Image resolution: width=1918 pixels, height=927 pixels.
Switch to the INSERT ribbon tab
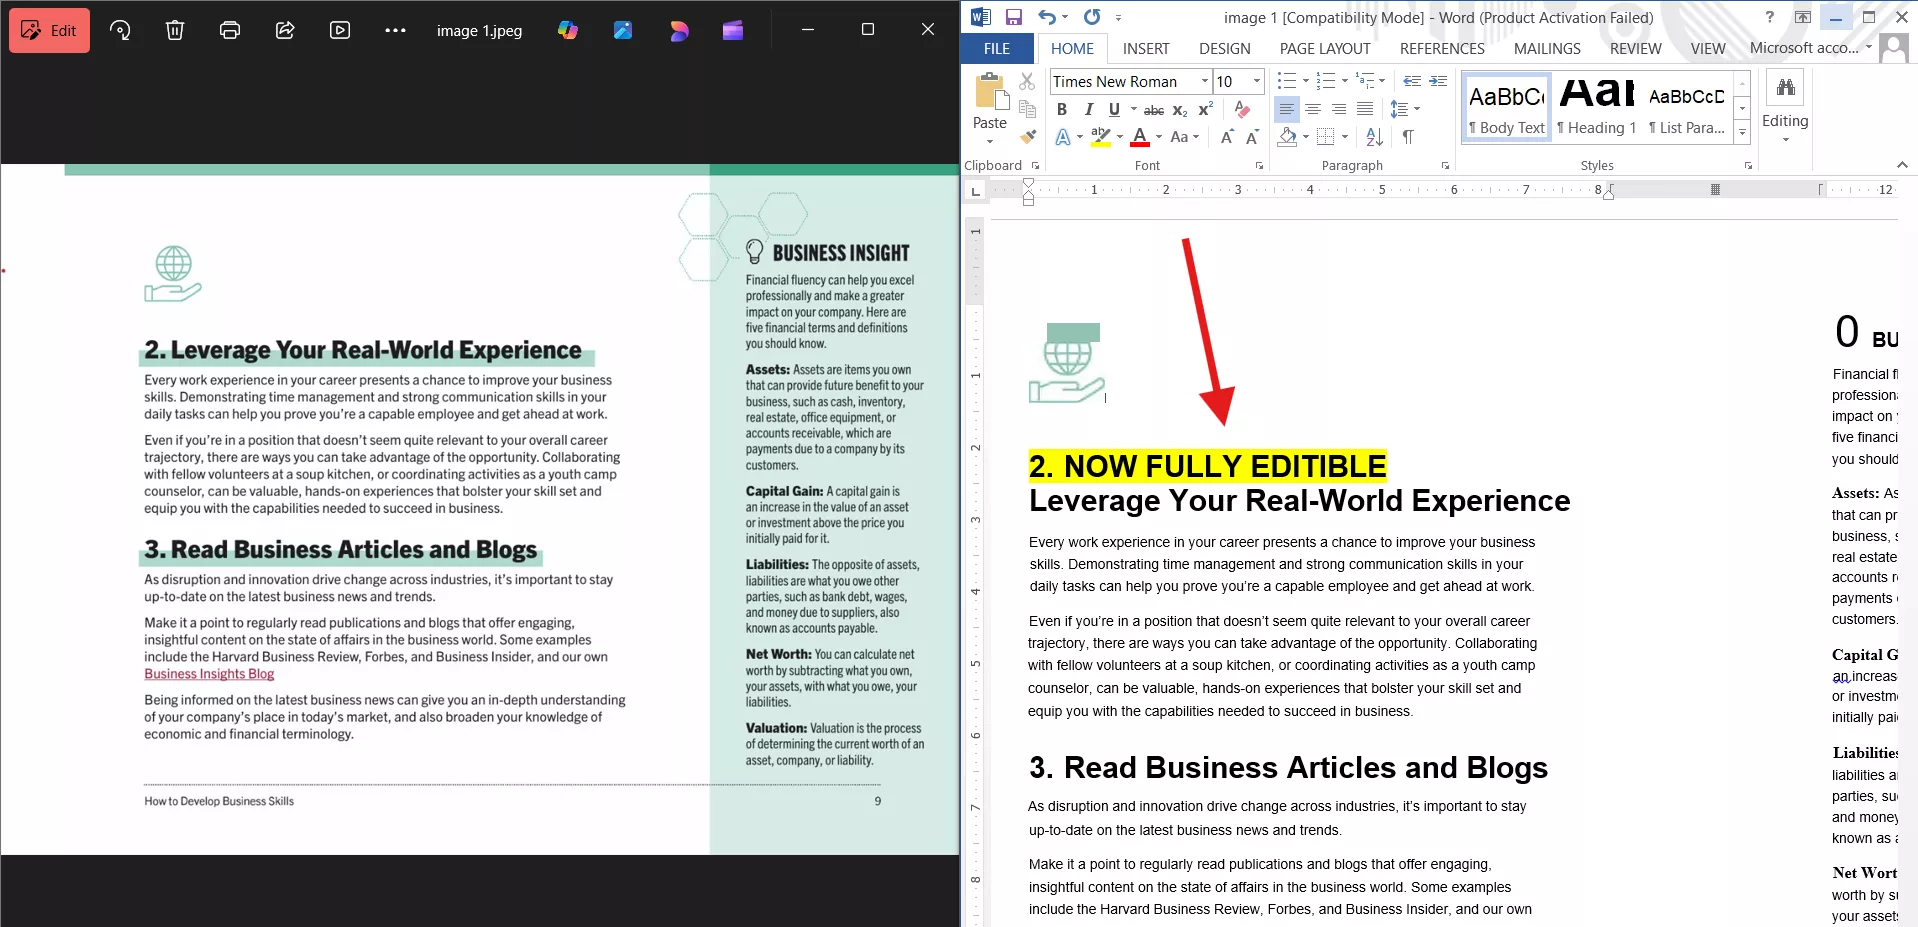pyautogui.click(x=1145, y=48)
